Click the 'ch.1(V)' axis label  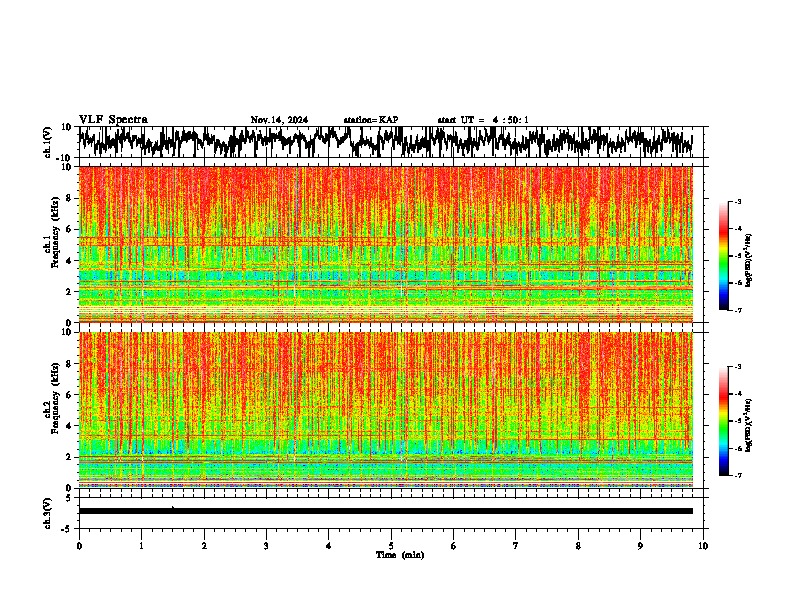48,142
